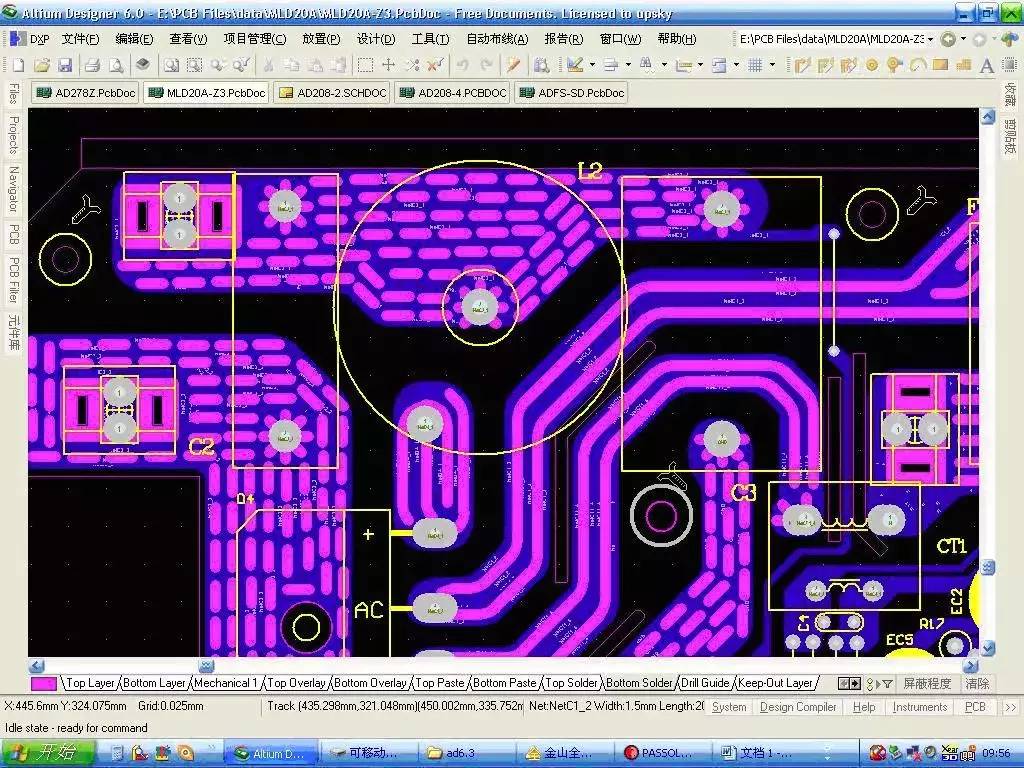1024x768 pixels.
Task: Select the Keep-Out Layer tab
Action: click(776, 683)
